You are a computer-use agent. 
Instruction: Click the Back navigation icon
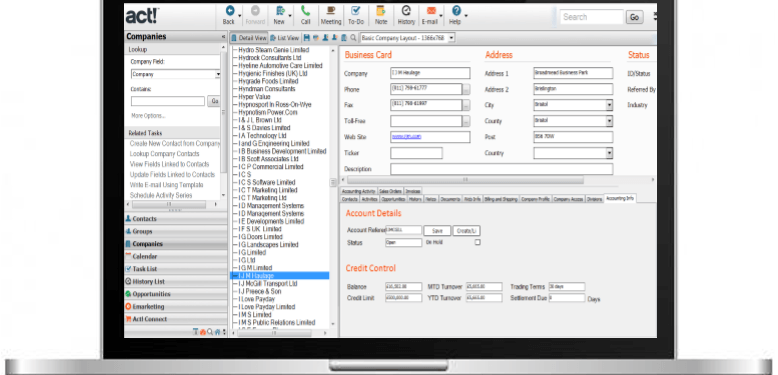229,11
